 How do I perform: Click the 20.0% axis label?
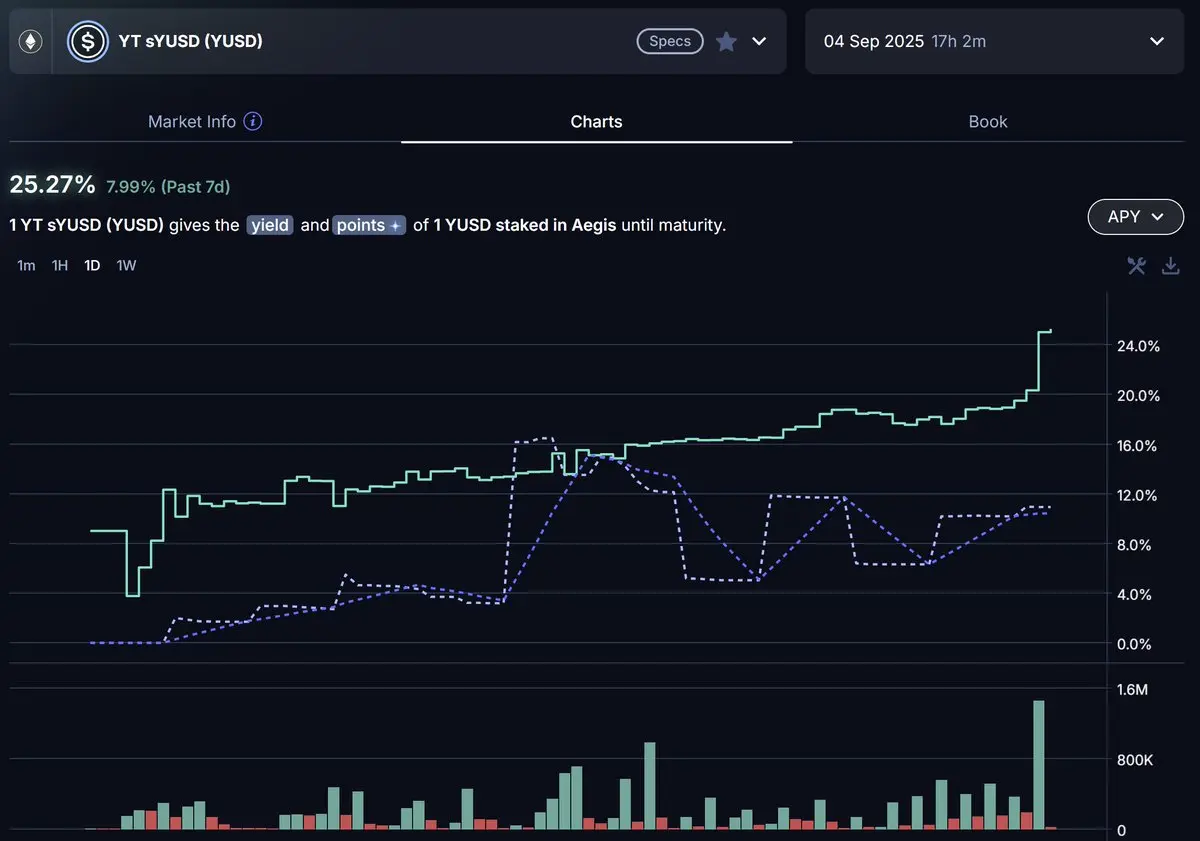pyautogui.click(x=1140, y=395)
